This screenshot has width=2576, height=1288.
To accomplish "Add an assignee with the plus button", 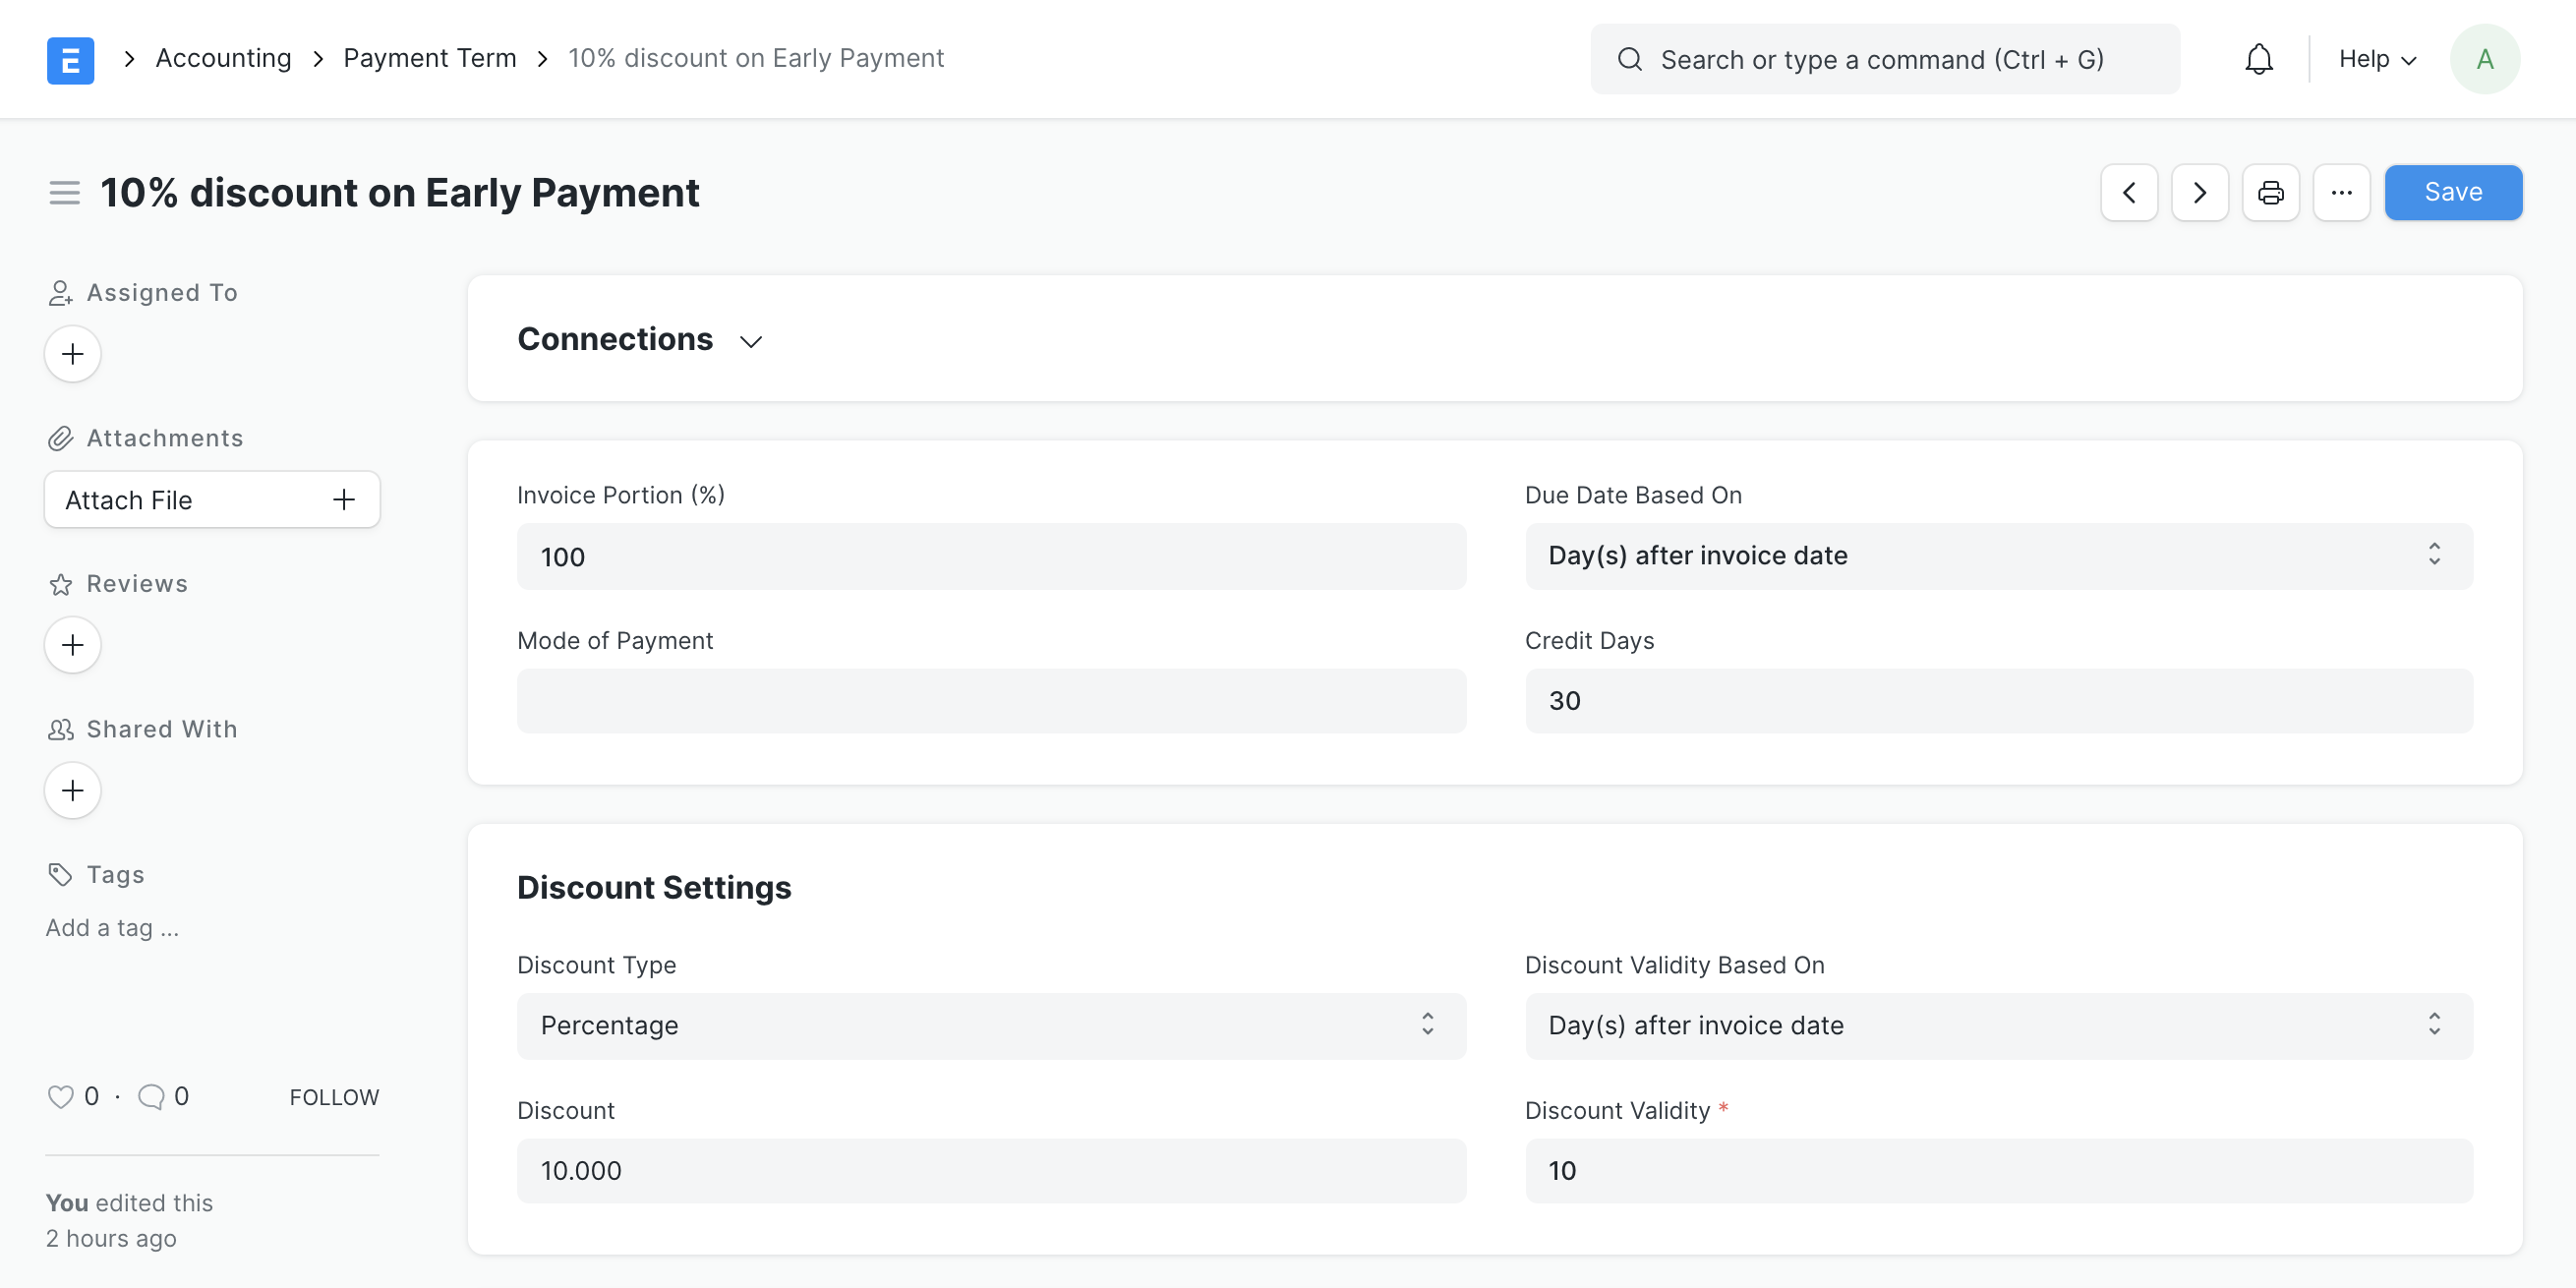I will [72, 354].
